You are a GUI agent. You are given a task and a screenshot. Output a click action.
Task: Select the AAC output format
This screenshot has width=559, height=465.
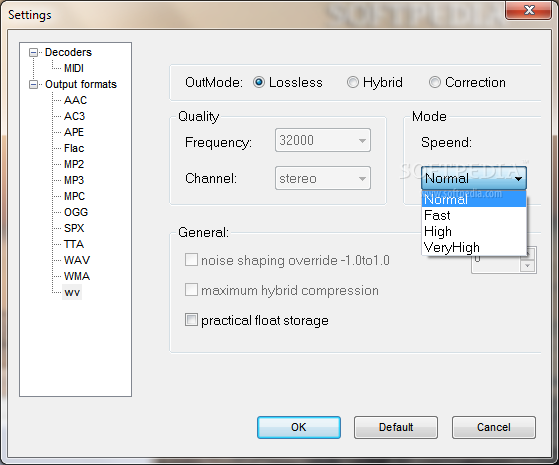tap(75, 100)
